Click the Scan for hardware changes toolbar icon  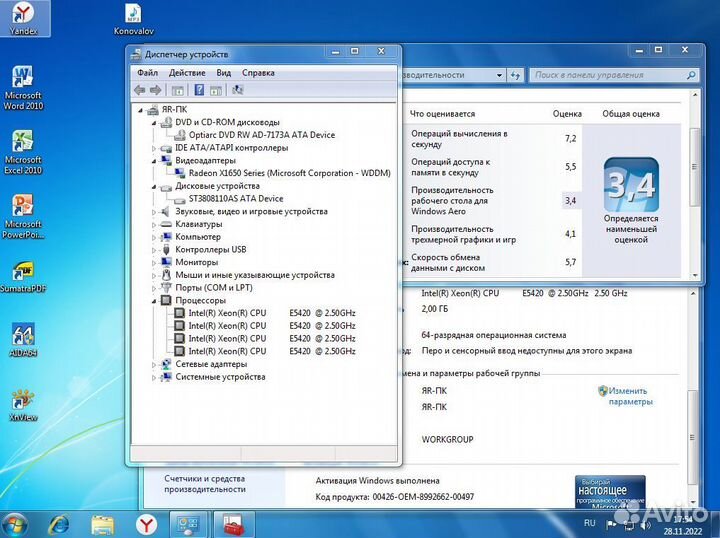(x=237, y=90)
